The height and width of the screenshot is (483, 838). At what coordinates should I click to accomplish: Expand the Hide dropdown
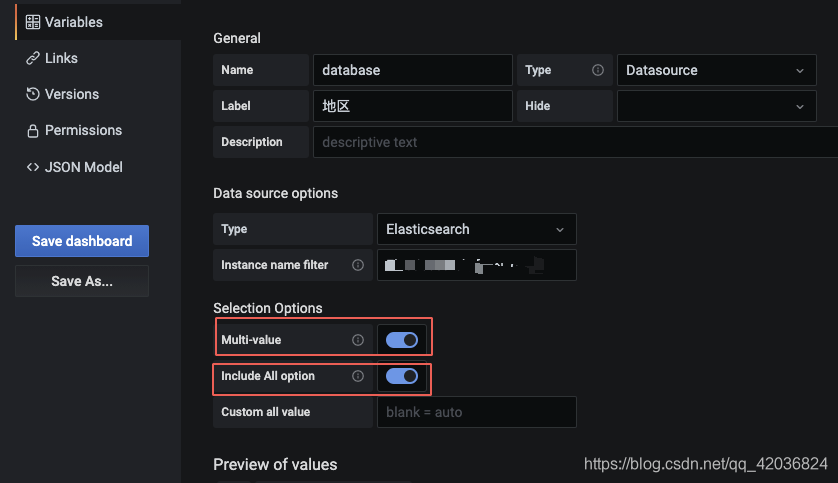click(716, 106)
